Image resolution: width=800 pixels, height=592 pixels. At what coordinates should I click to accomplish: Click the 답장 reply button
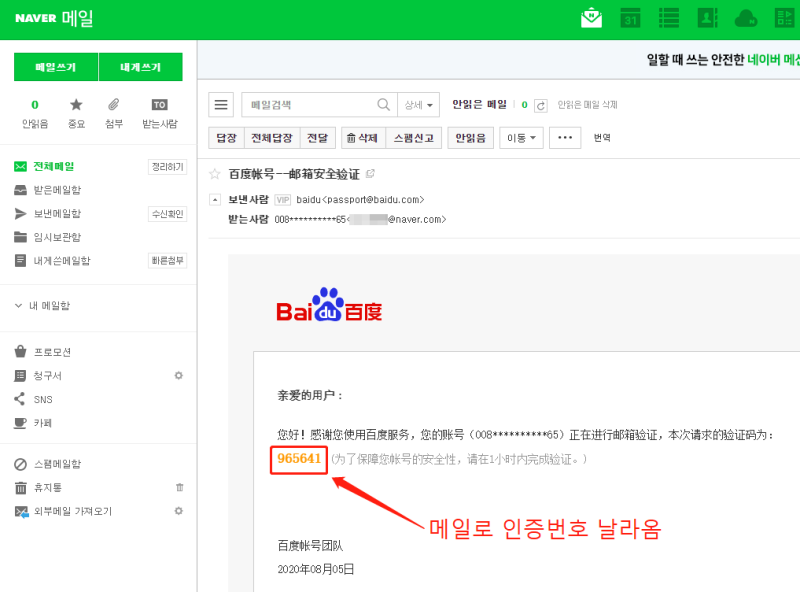point(227,138)
